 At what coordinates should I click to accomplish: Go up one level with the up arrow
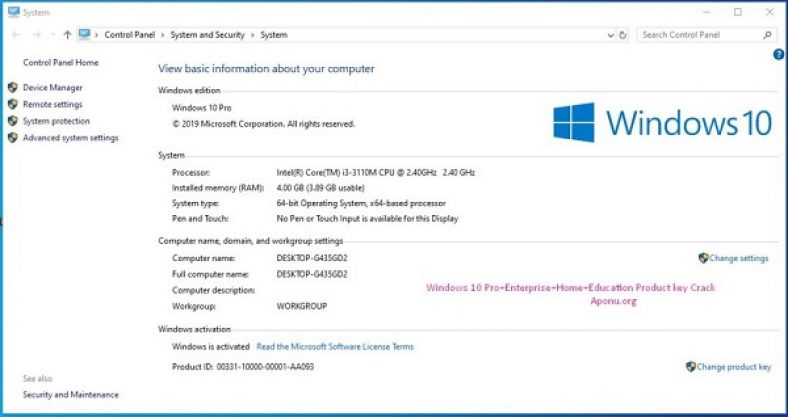tap(67, 35)
